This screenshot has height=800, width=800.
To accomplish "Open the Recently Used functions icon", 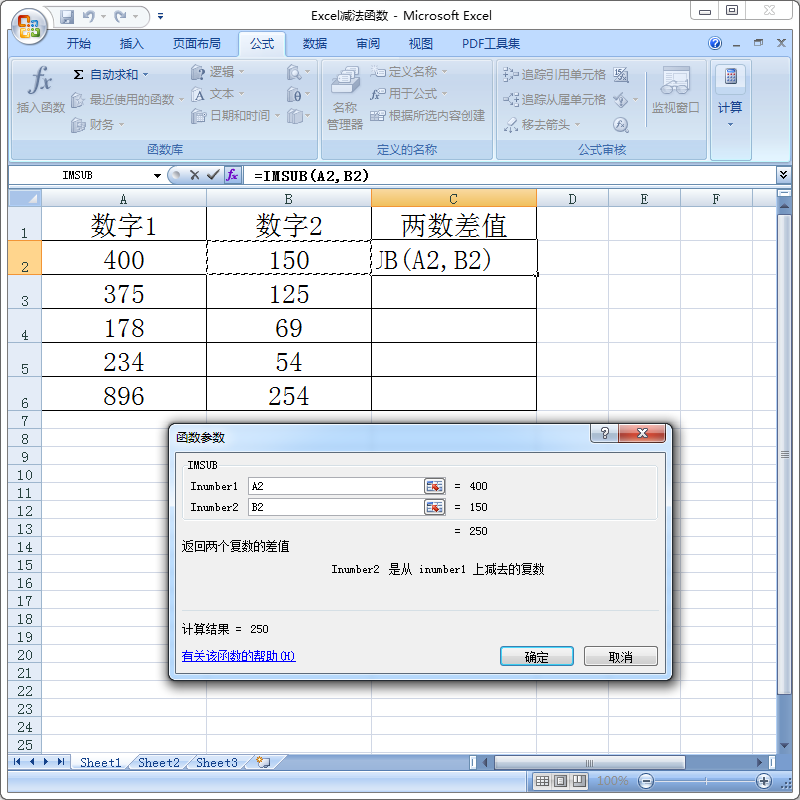I will point(78,100).
